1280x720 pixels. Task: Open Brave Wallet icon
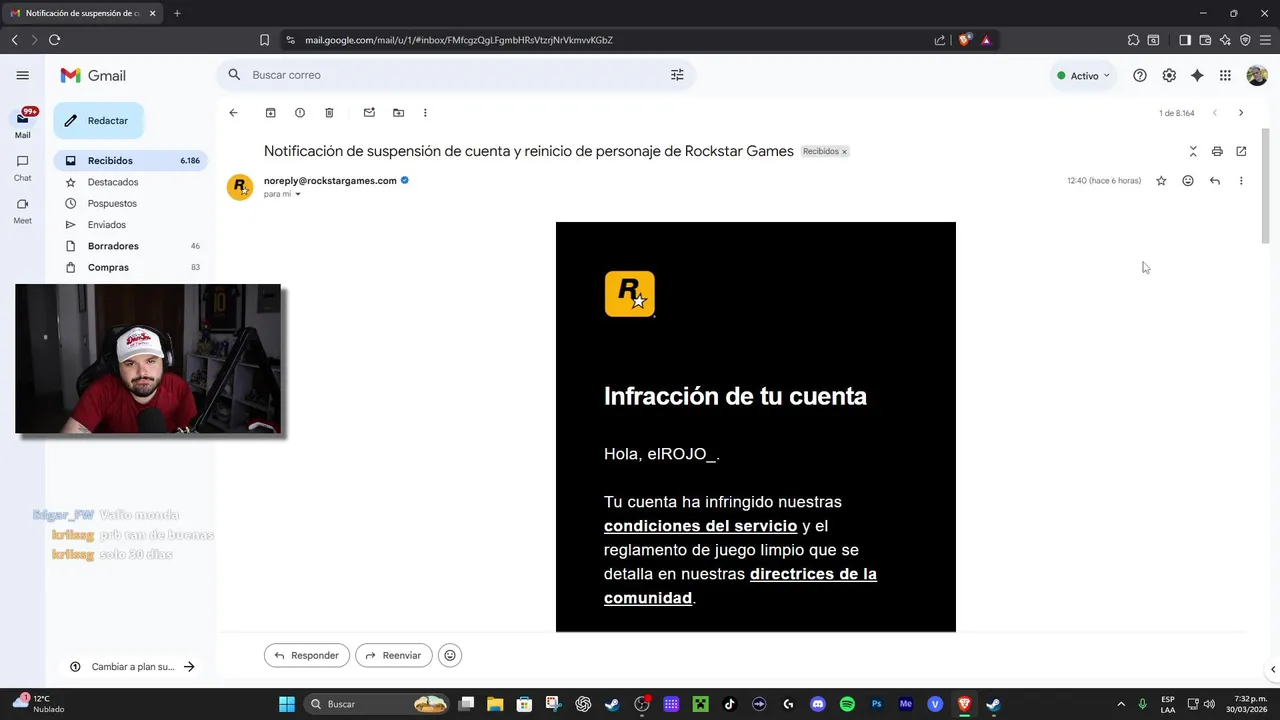tap(1205, 40)
